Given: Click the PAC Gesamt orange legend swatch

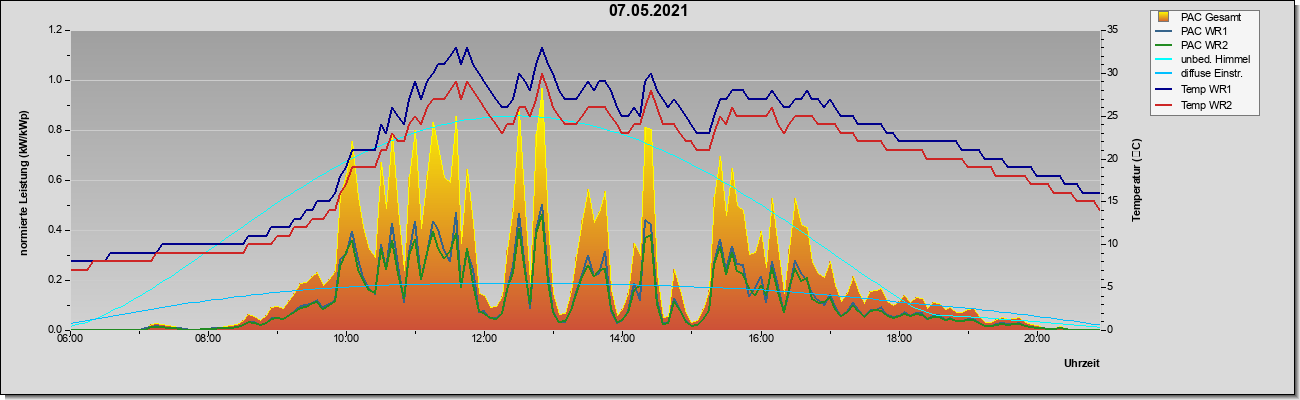Looking at the screenshot, I should pyautogui.click(x=1164, y=17).
